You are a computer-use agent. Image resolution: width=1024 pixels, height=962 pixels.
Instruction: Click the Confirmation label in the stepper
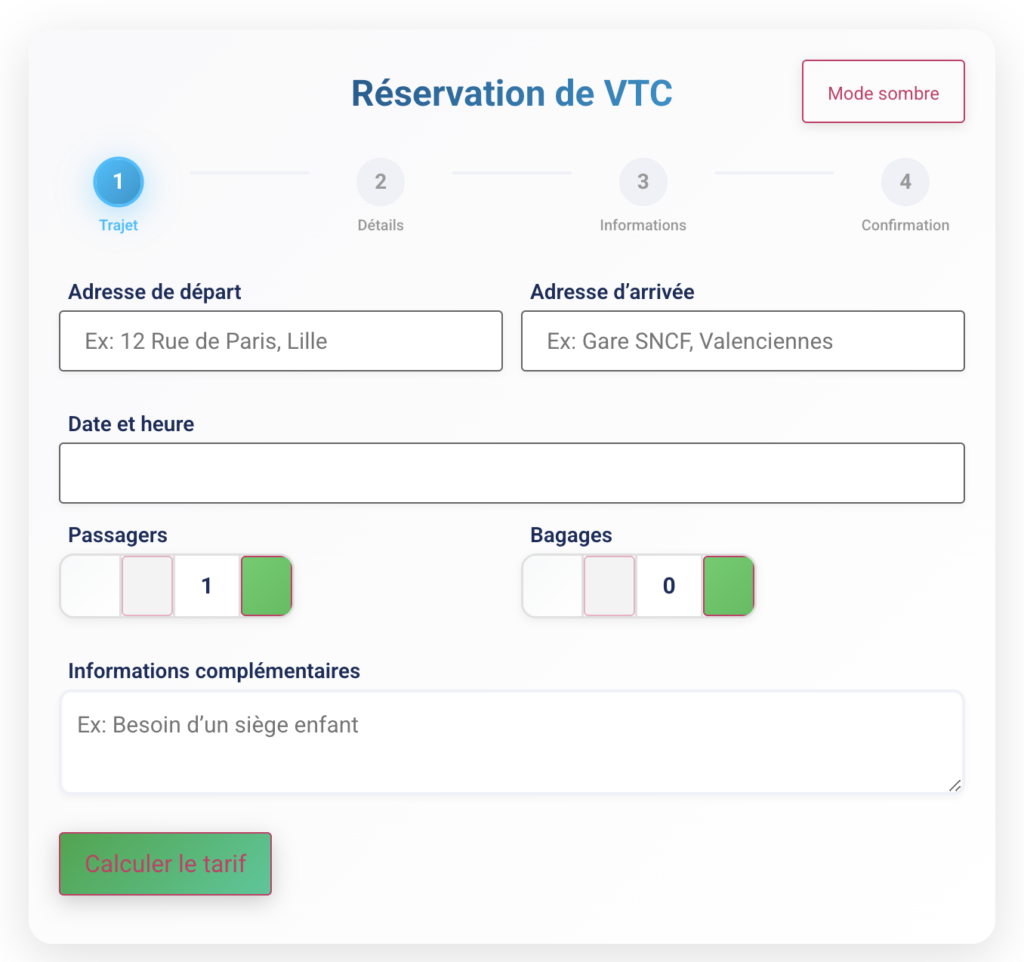905,225
